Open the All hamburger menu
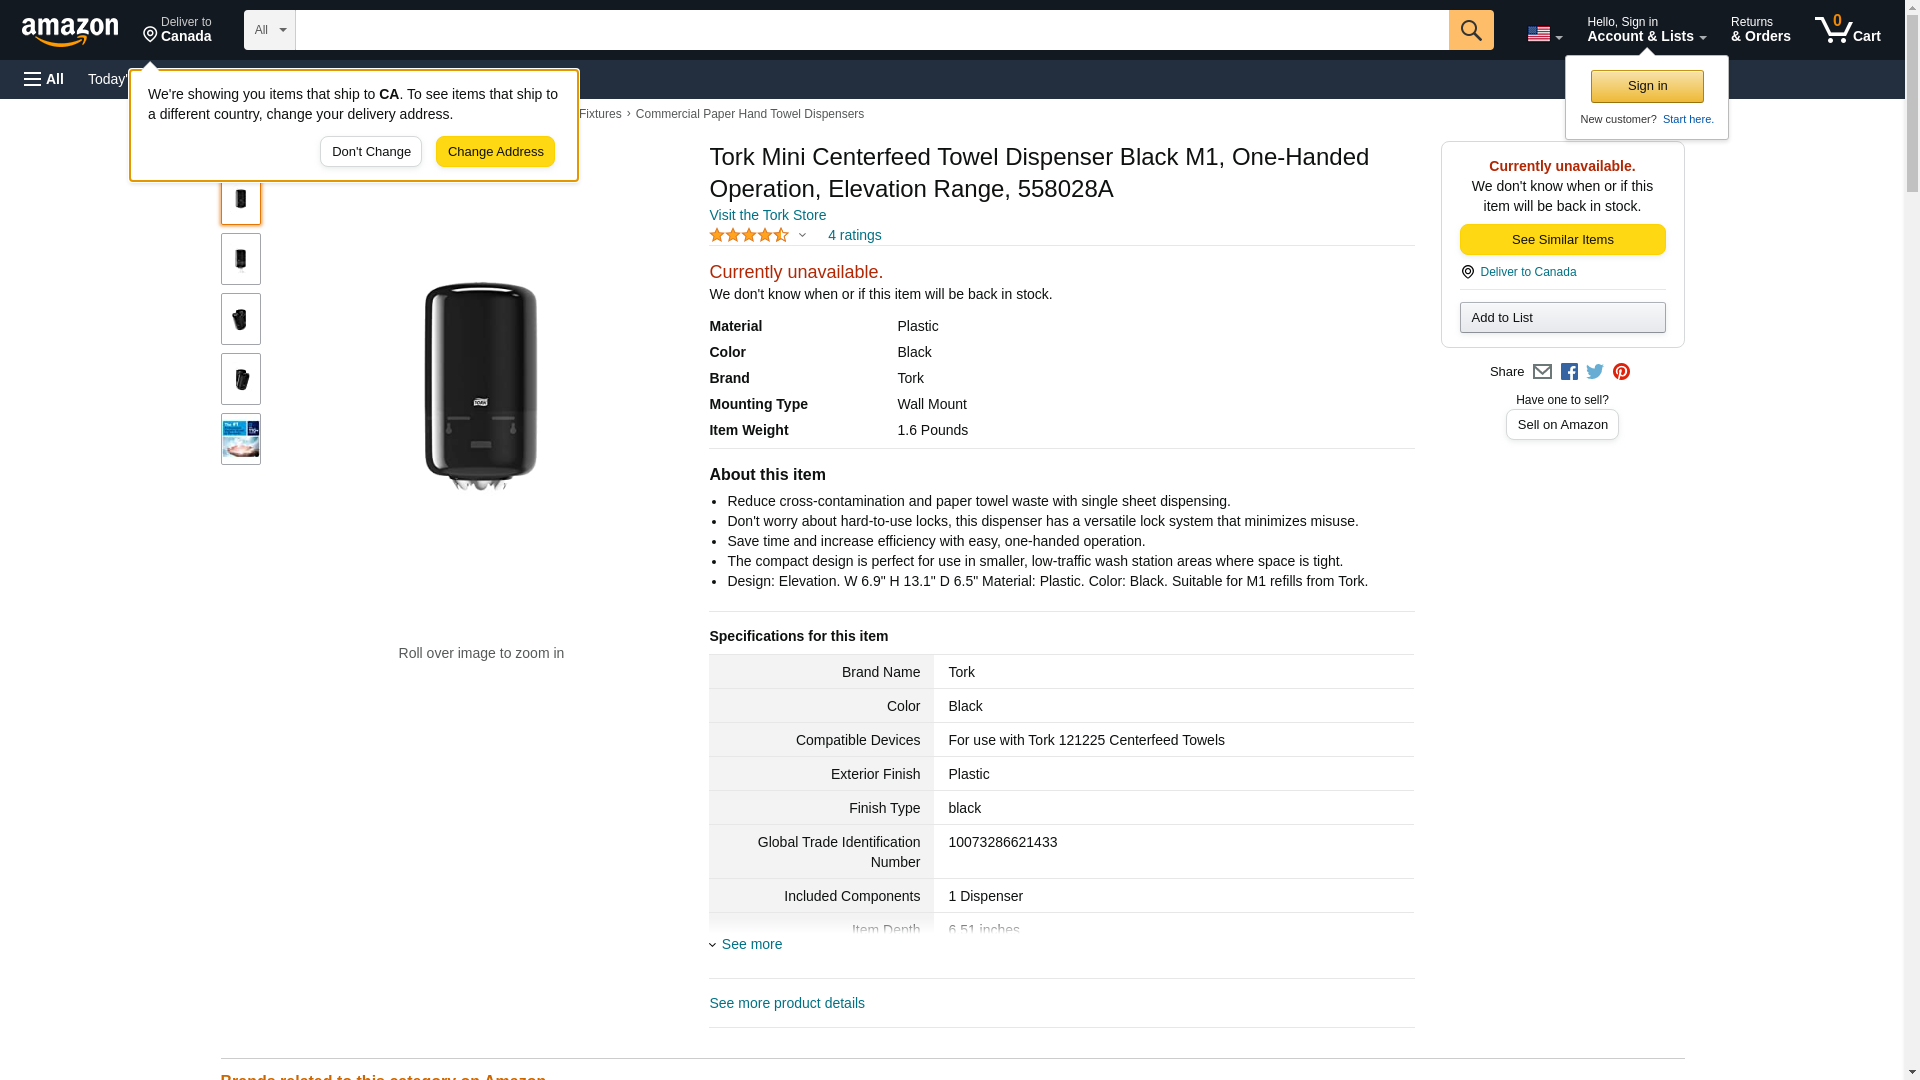1920x1080 pixels. 44,79
